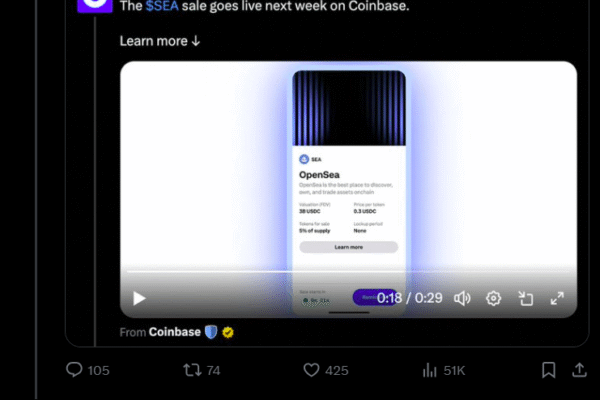600x400 pixels.
Task: View post analytics bar chart icon
Action: coord(430,370)
